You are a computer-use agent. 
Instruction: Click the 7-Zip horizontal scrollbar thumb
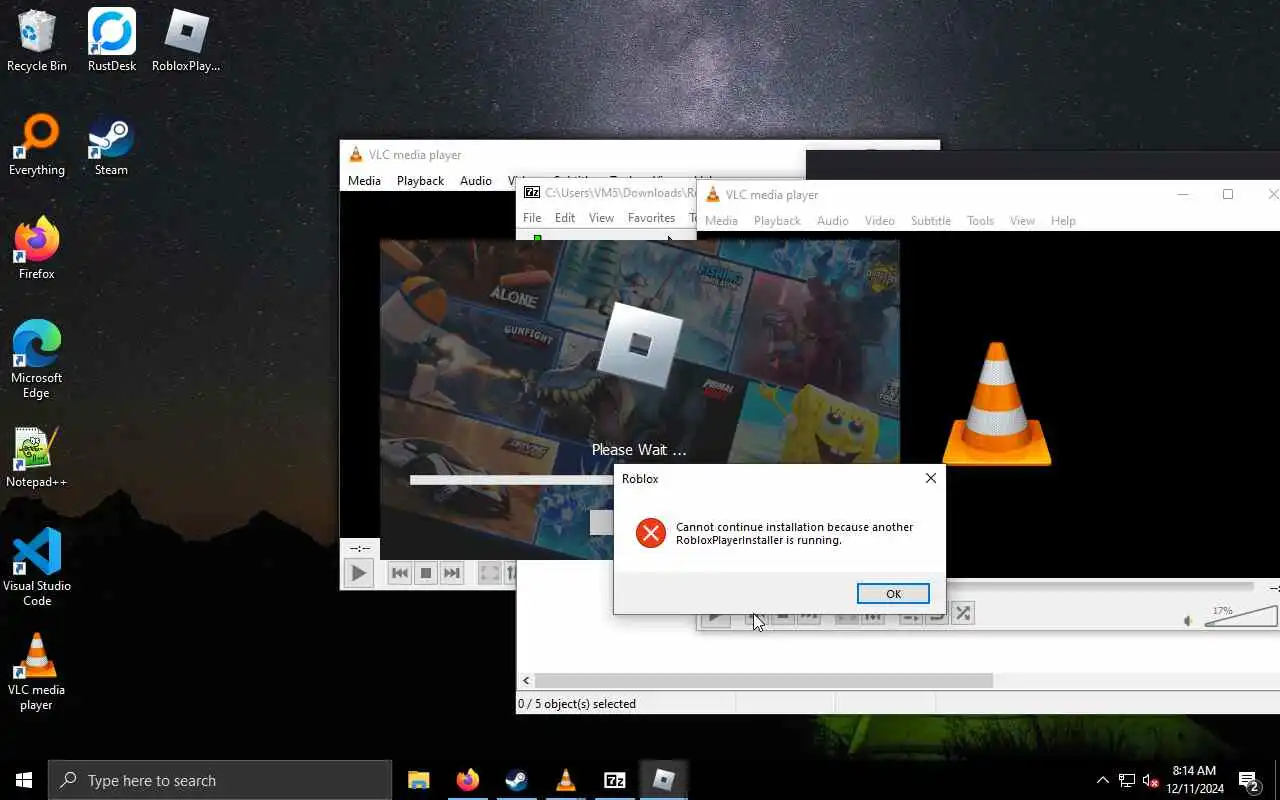764,681
